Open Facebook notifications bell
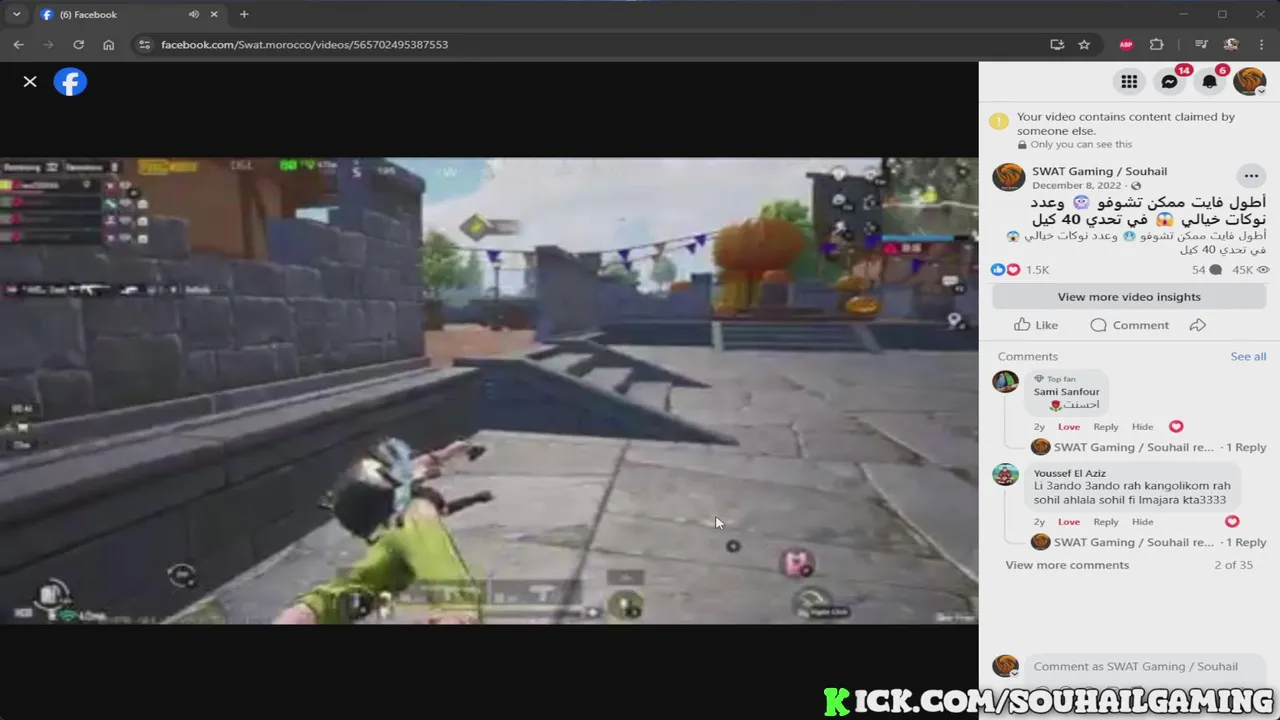 [x=1209, y=82]
